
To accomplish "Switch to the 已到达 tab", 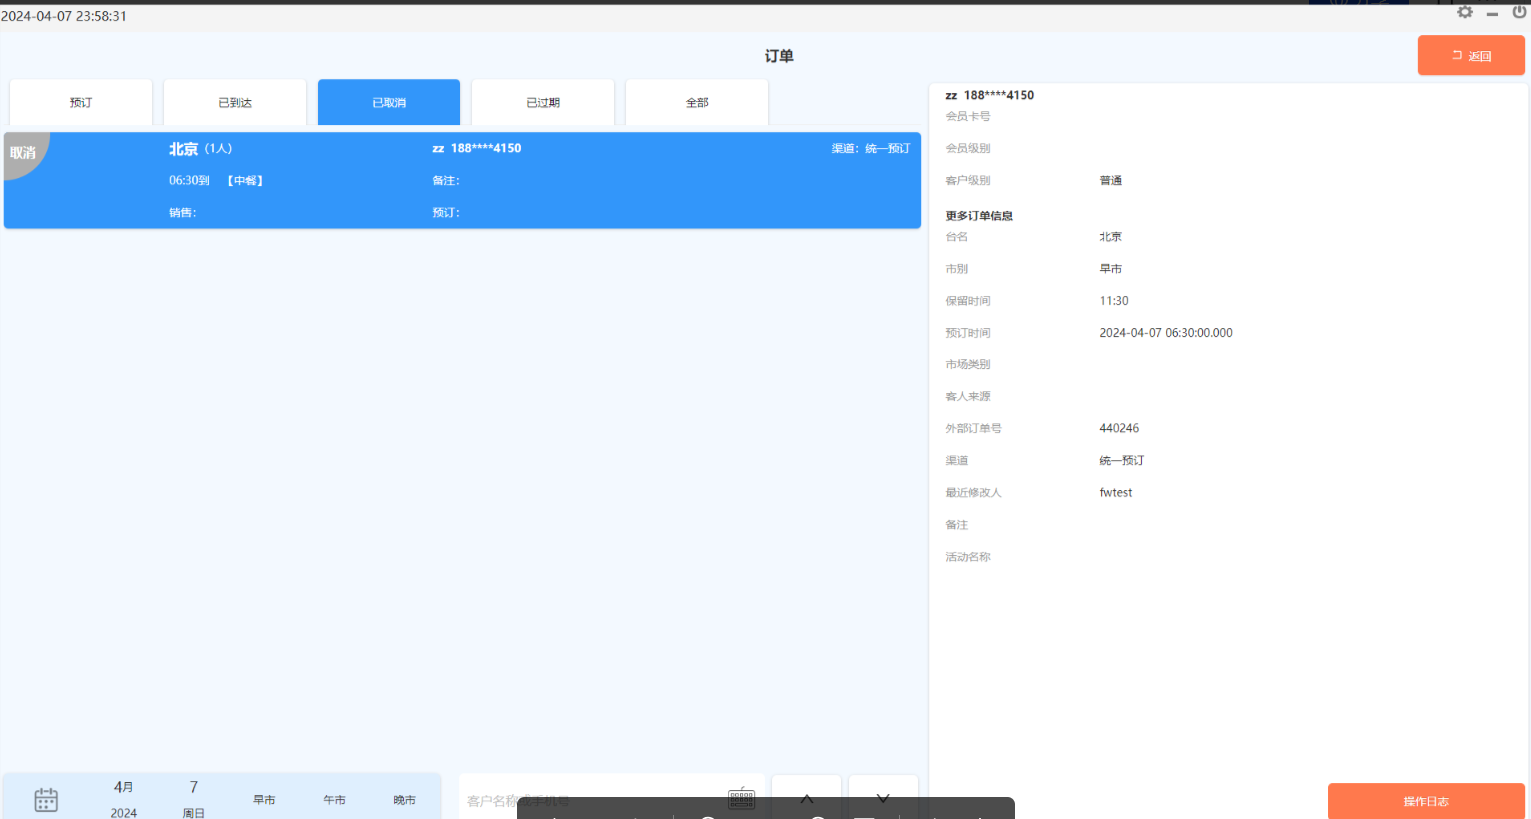I will click(x=235, y=103).
